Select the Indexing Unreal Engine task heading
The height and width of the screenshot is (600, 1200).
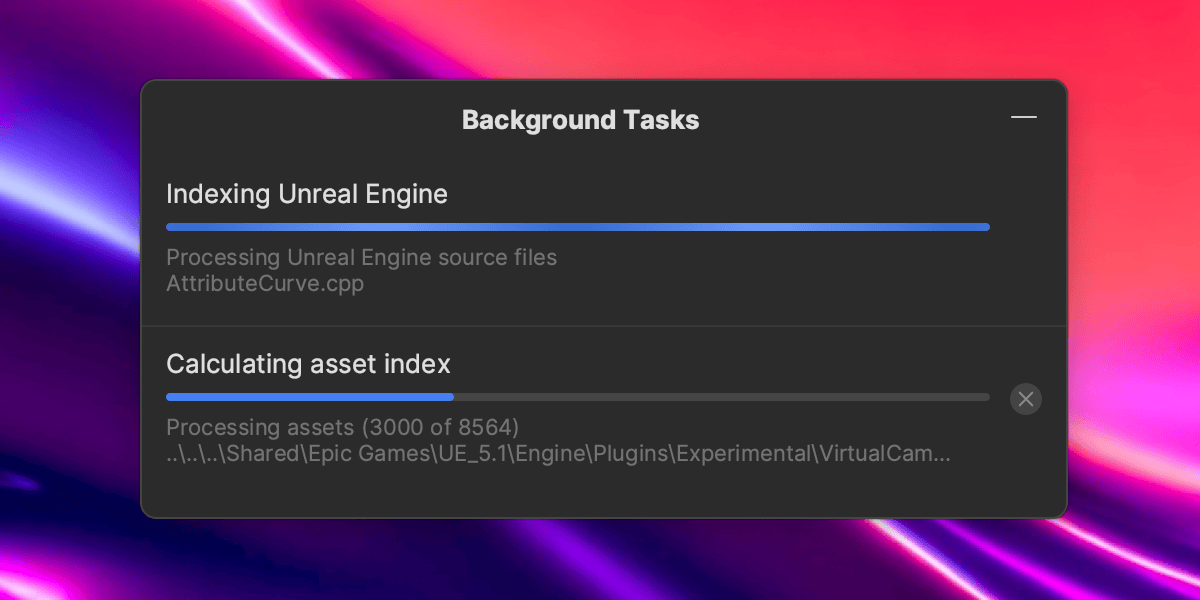(x=306, y=194)
